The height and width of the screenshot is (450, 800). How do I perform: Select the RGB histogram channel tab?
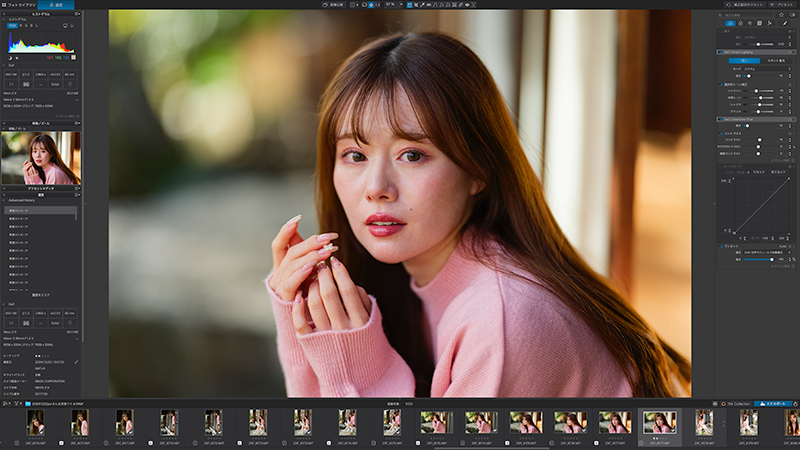coord(12,26)
